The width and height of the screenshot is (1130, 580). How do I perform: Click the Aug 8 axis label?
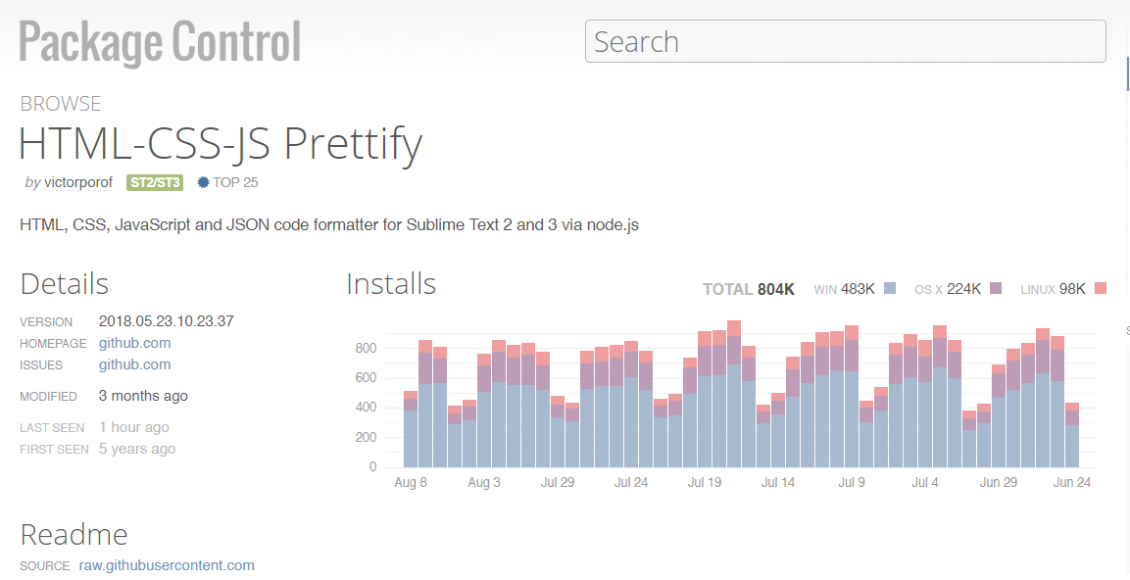click(x=410, y=481)
